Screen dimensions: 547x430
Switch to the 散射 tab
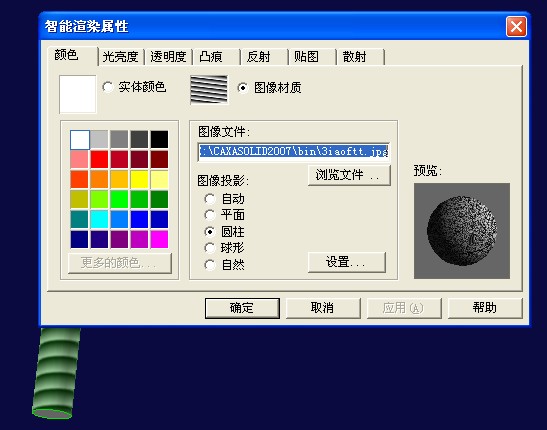[x=360, y=56]
